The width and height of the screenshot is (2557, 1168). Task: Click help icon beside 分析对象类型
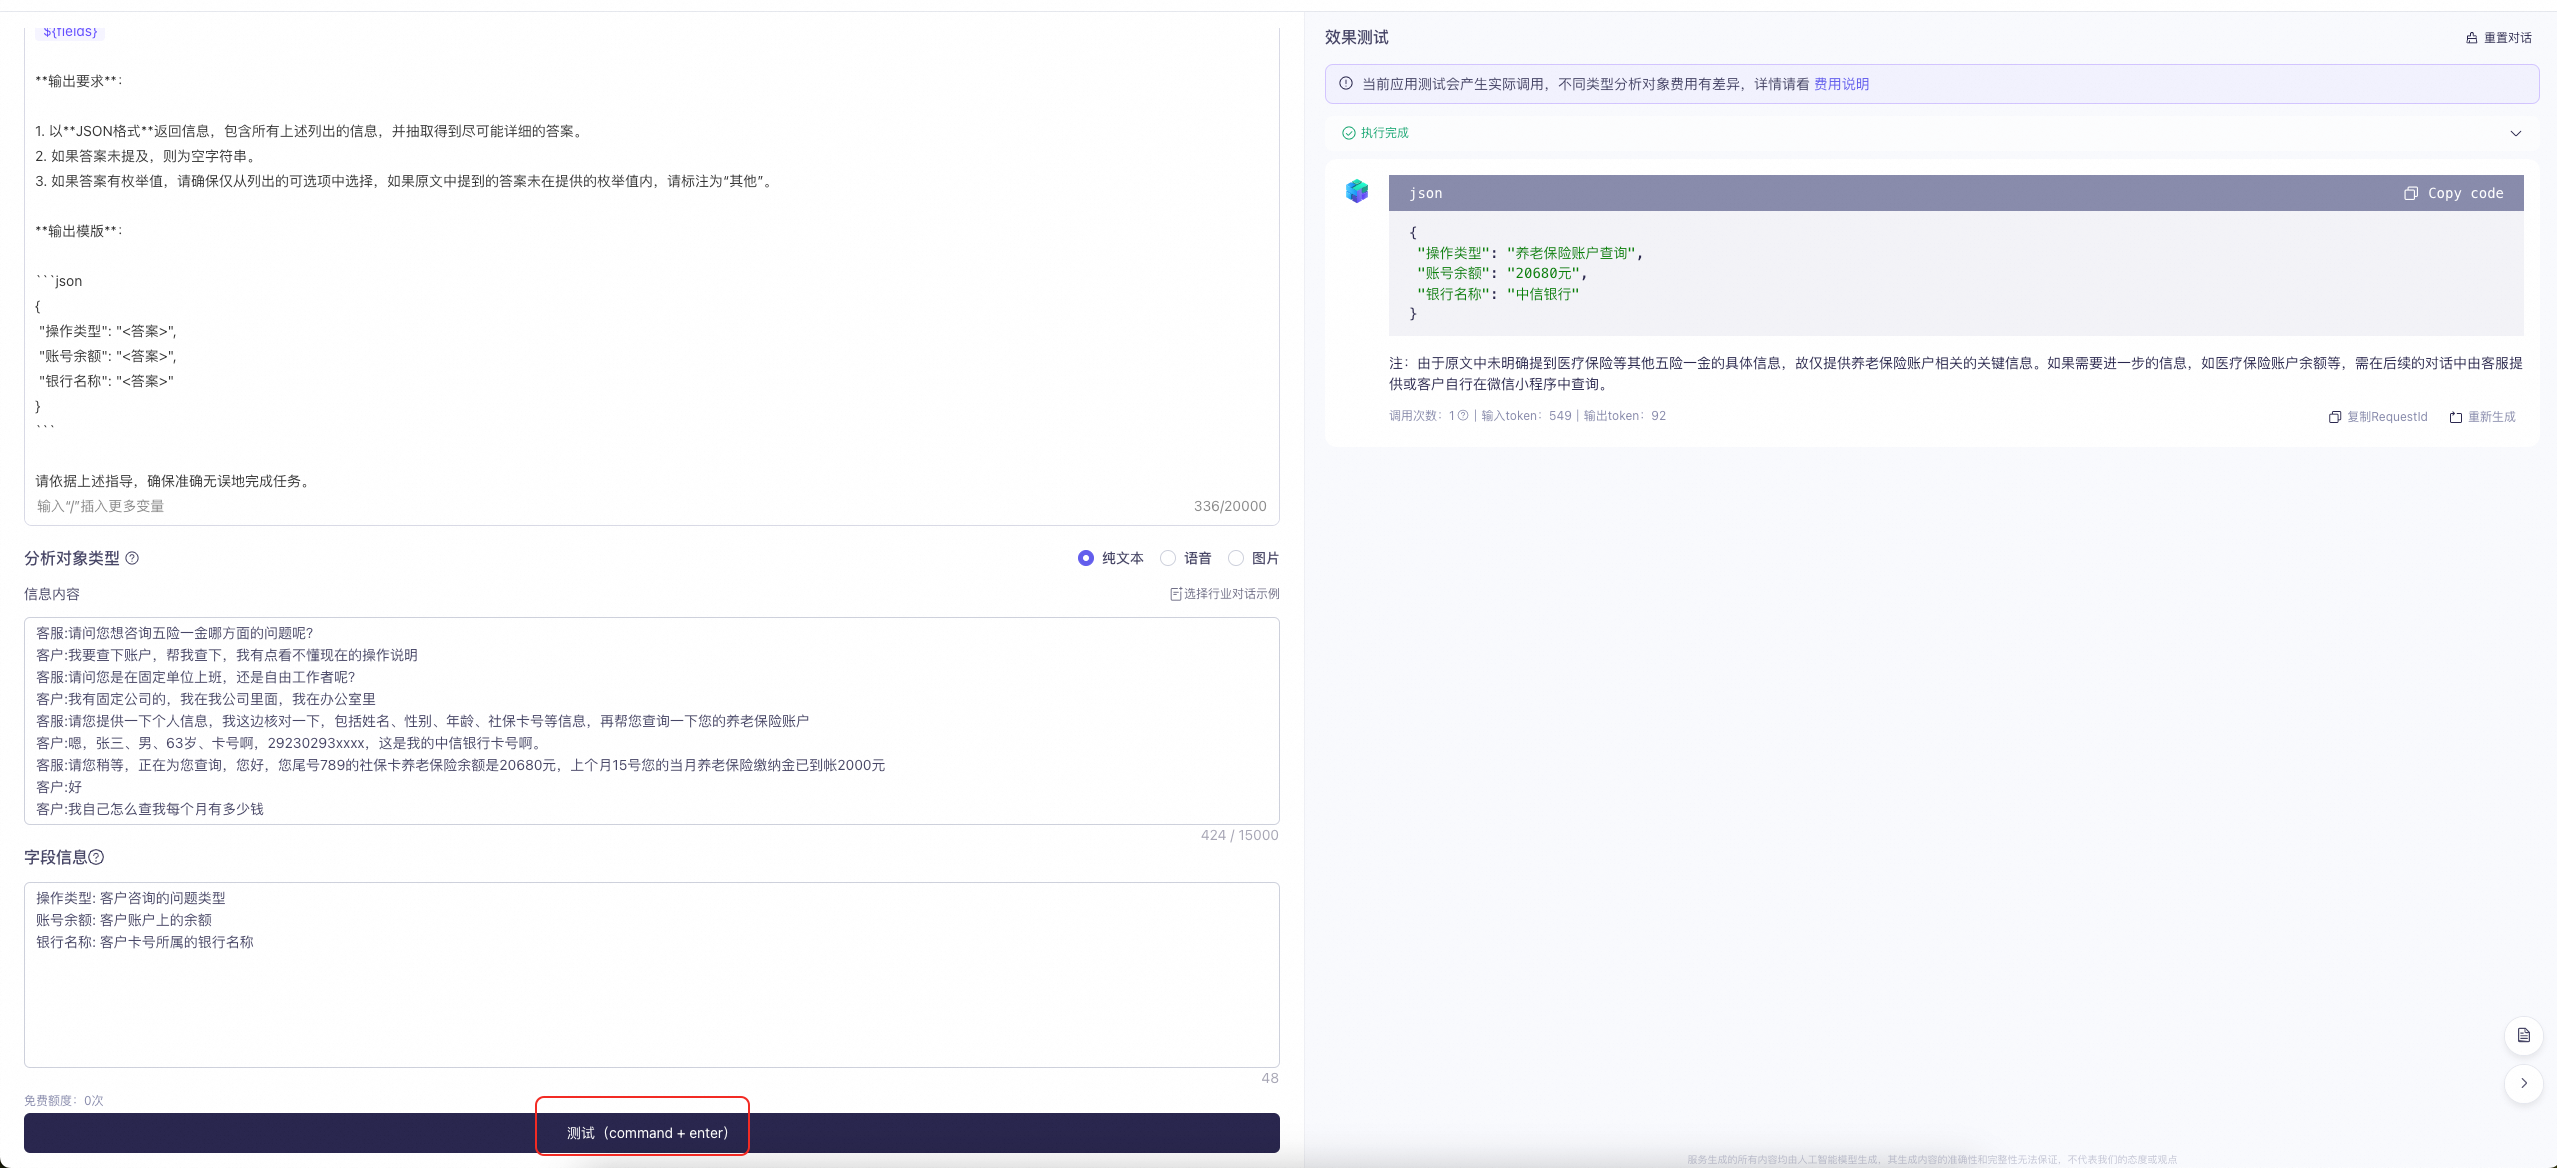[132, 558]
